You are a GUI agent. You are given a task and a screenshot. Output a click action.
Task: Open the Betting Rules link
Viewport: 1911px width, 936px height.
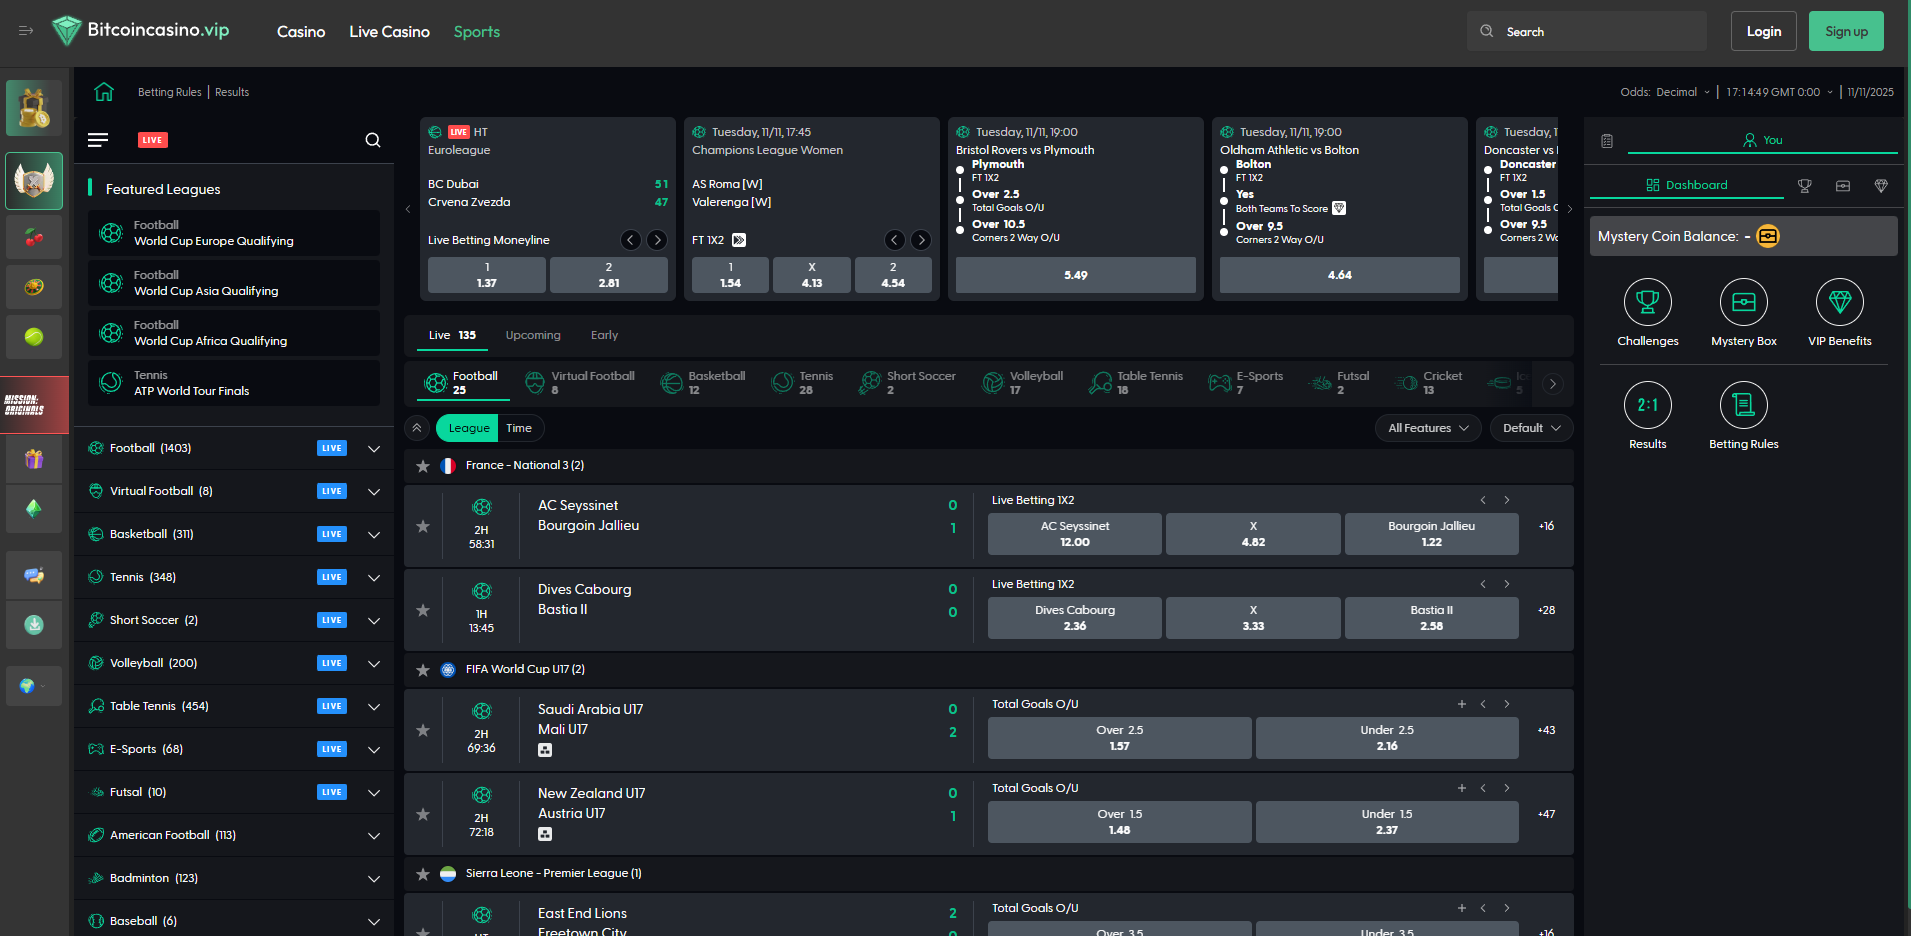tap(169, 91)
